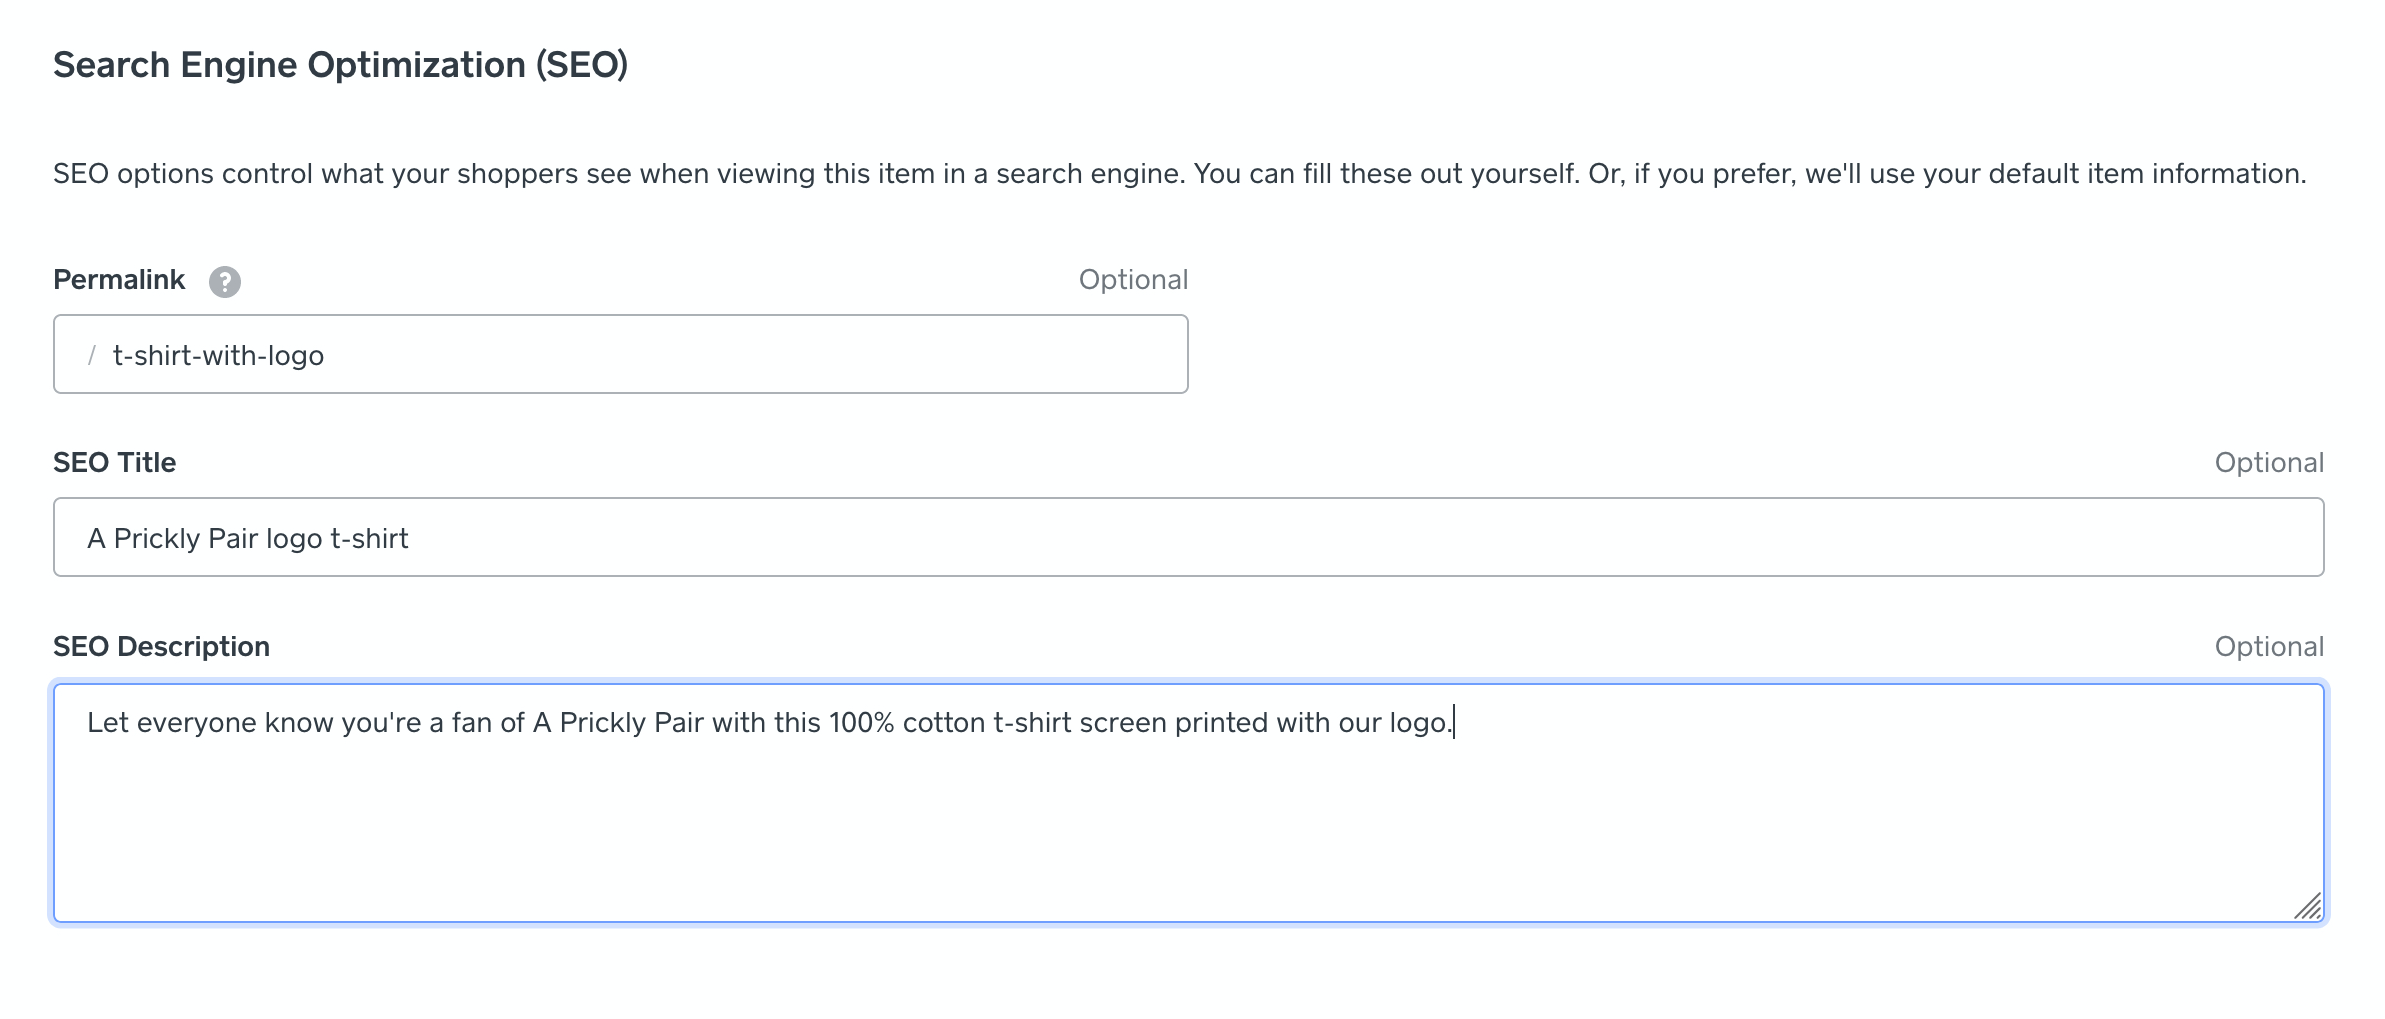Screen dimensions: 2385x1019
Task: Select the SEO Description label
Action: pos(161,647)
